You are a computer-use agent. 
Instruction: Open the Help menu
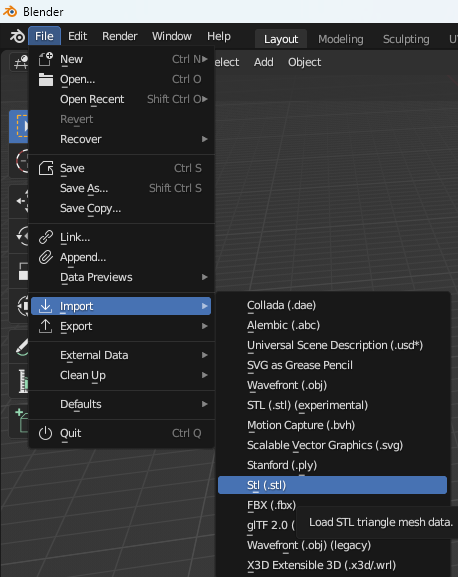(219, 36)
